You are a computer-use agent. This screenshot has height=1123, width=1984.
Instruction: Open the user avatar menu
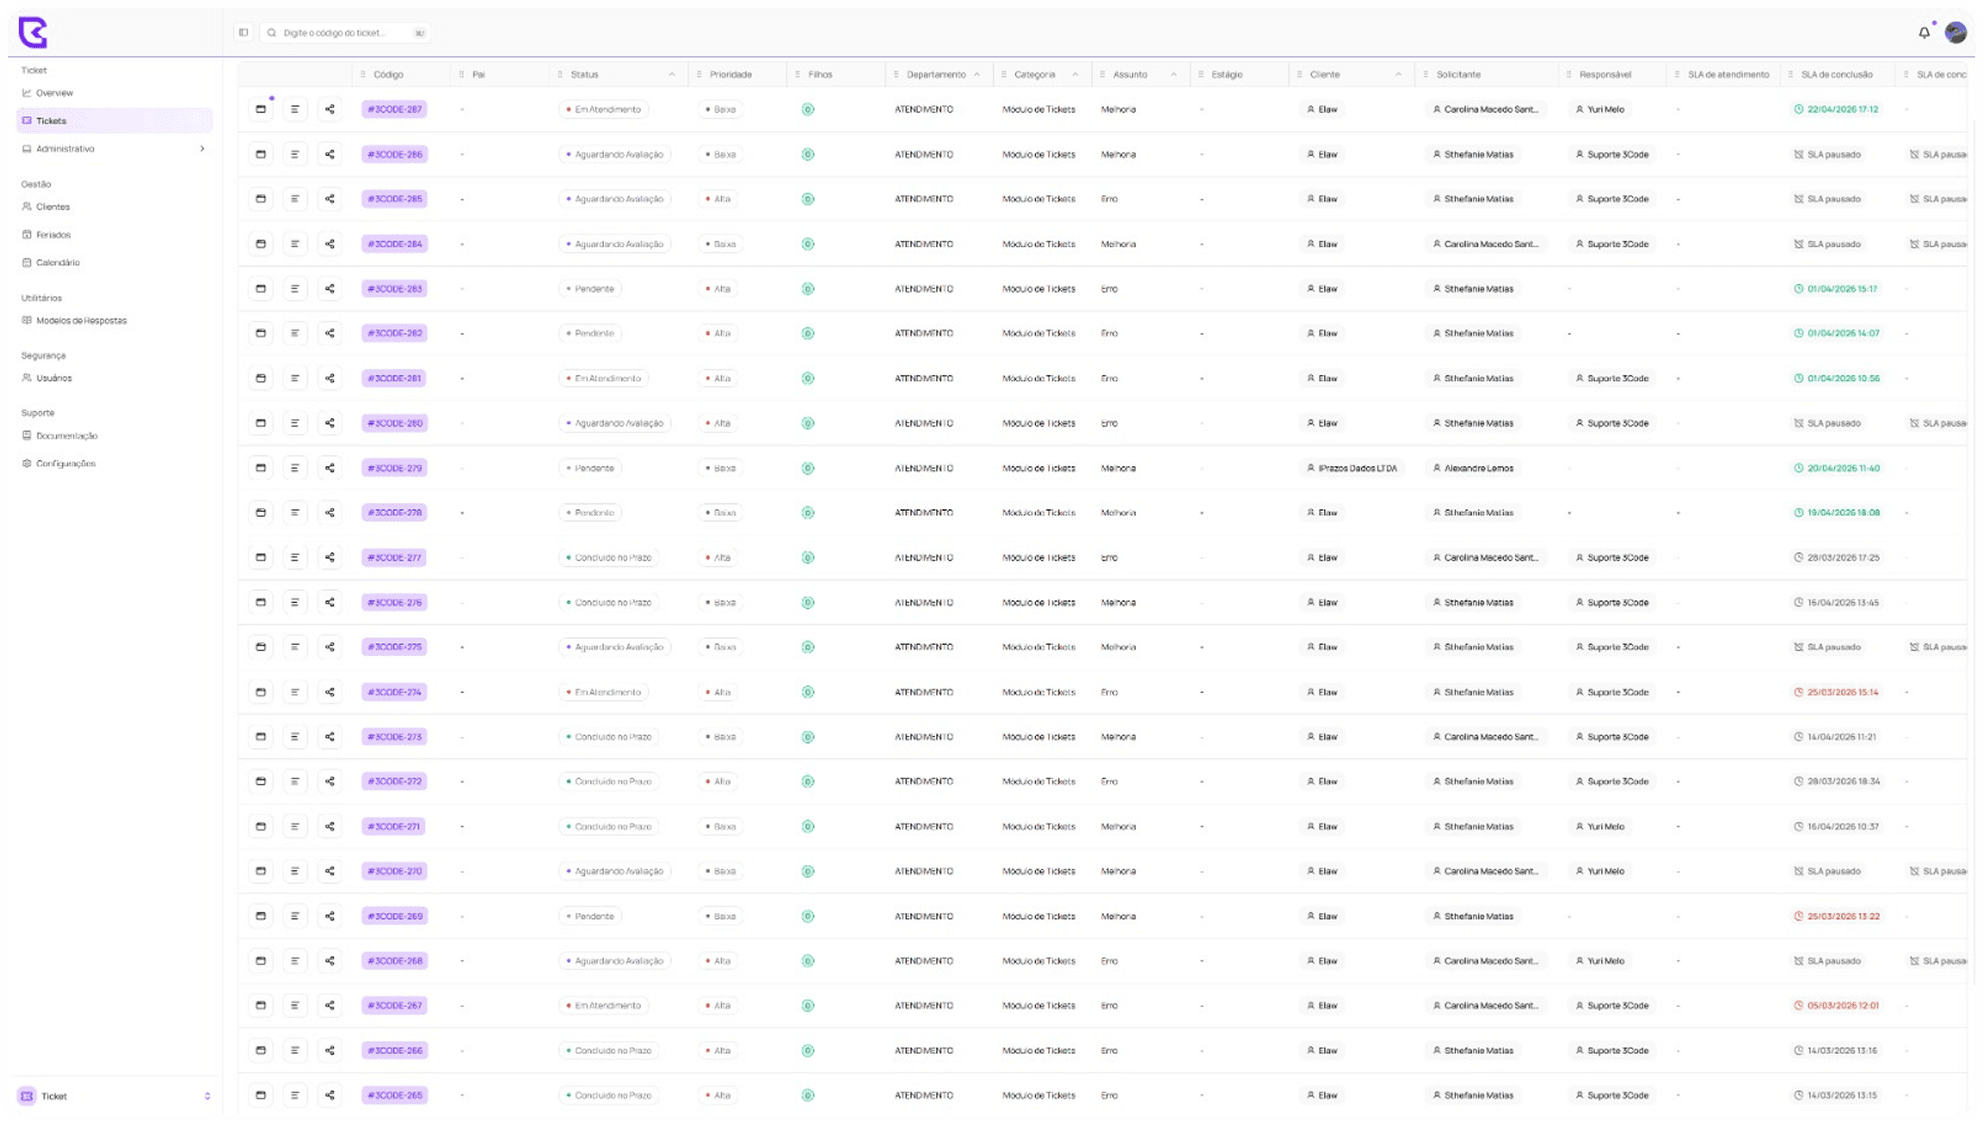(x=1956, y=33)
